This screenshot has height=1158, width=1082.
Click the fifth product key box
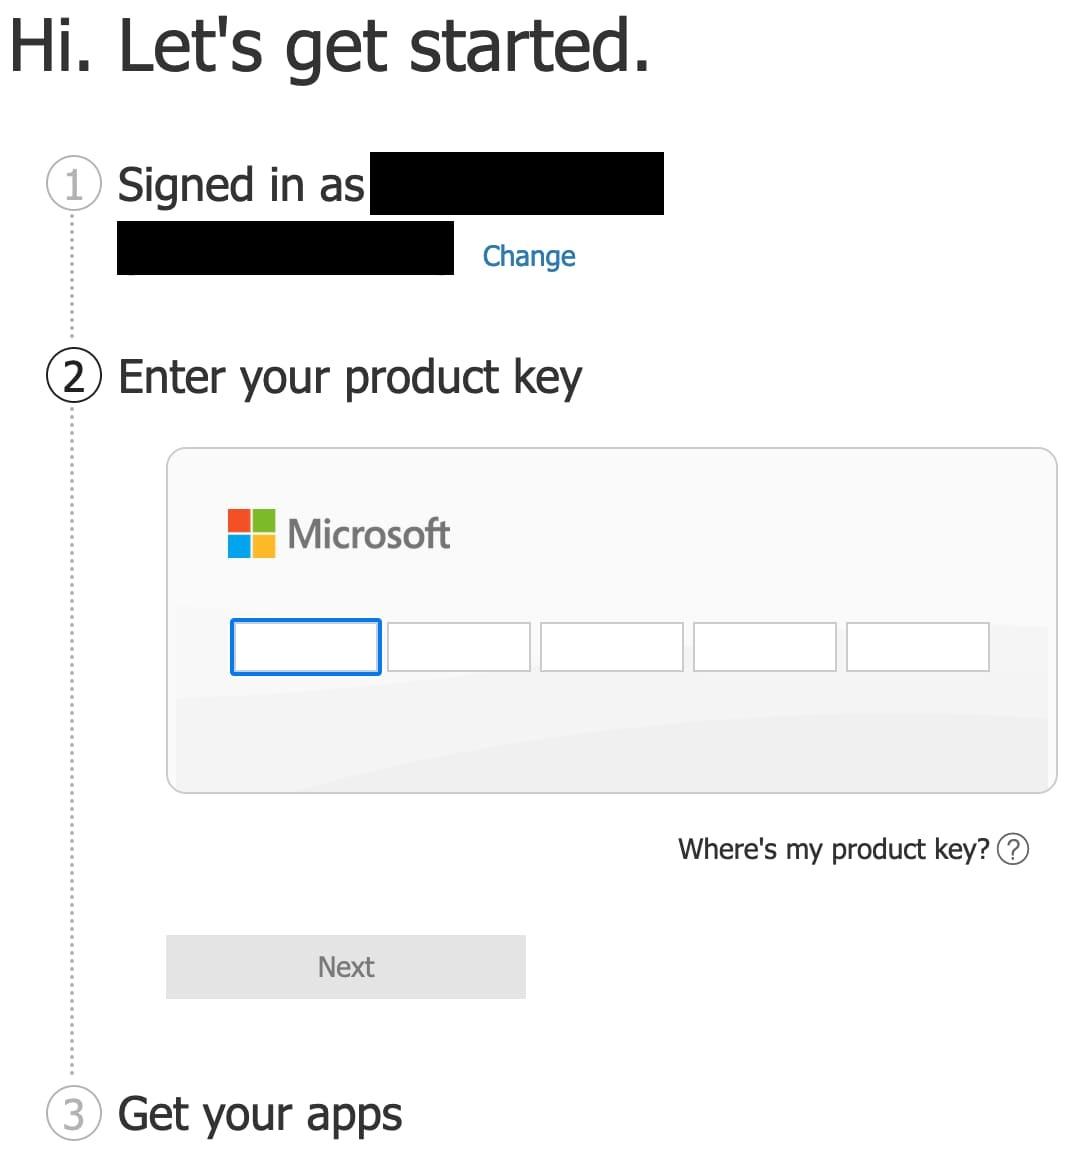point(917,647)
